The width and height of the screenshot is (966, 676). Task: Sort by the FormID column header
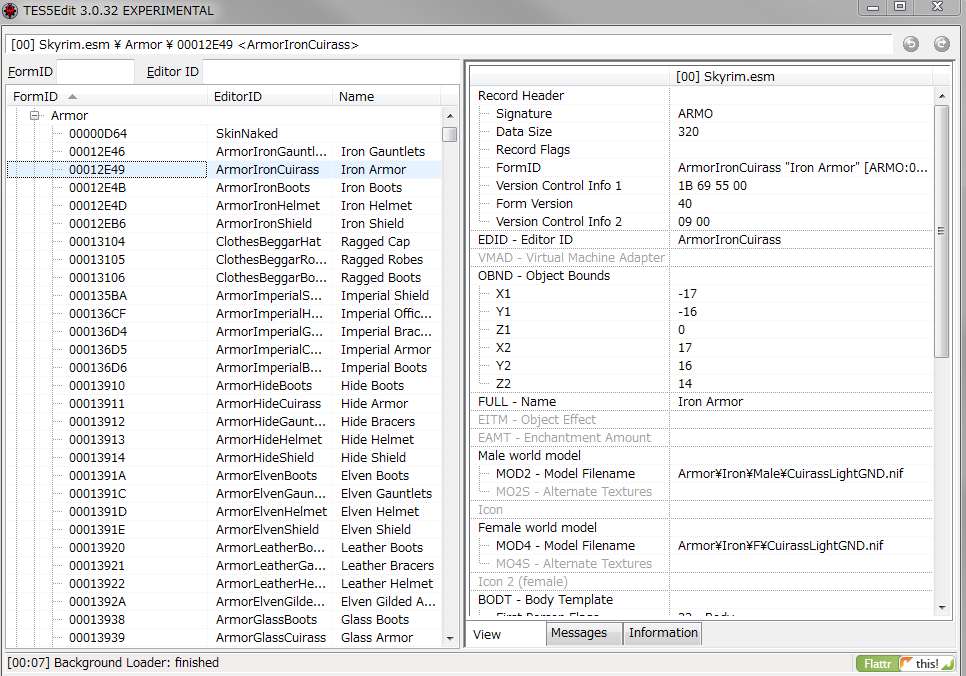108,96
